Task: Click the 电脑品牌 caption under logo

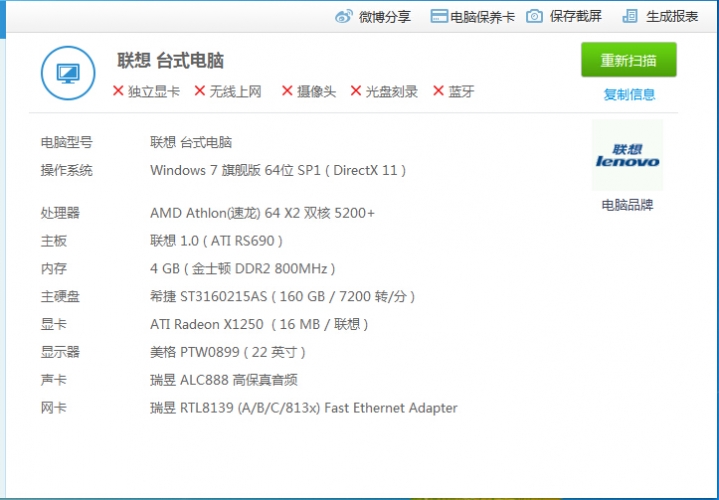Action: [627, 205]
